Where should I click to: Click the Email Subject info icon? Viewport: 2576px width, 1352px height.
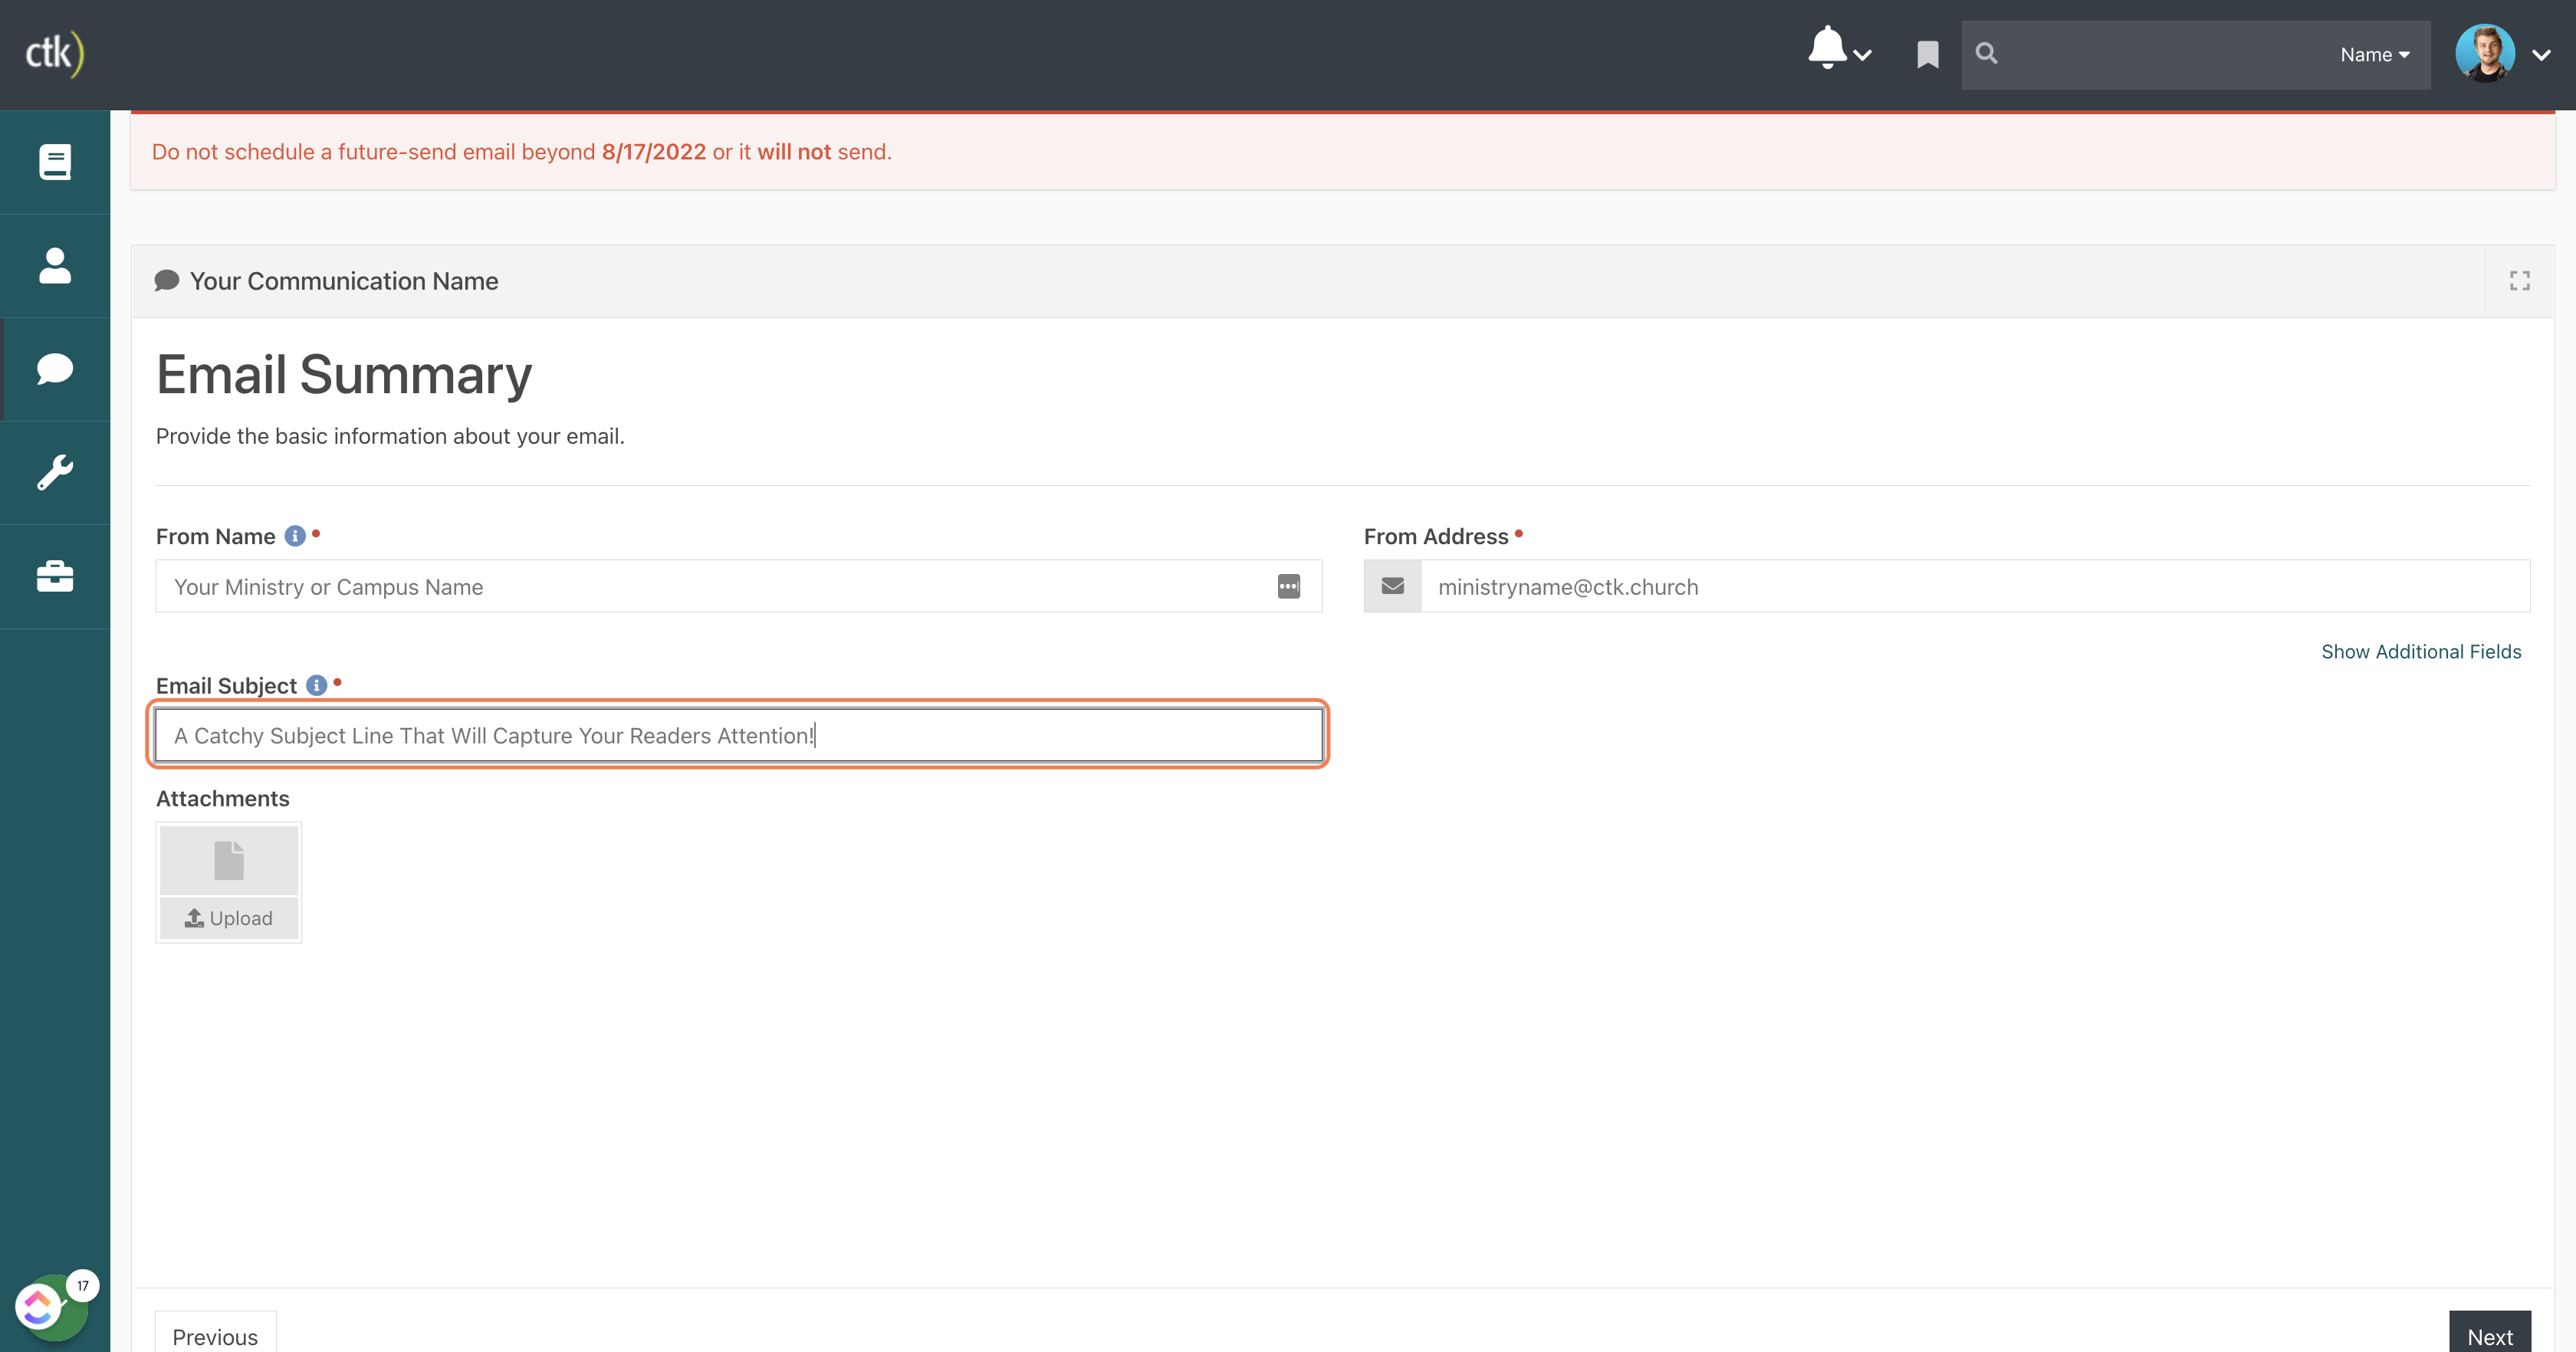(x=316, y=686)
